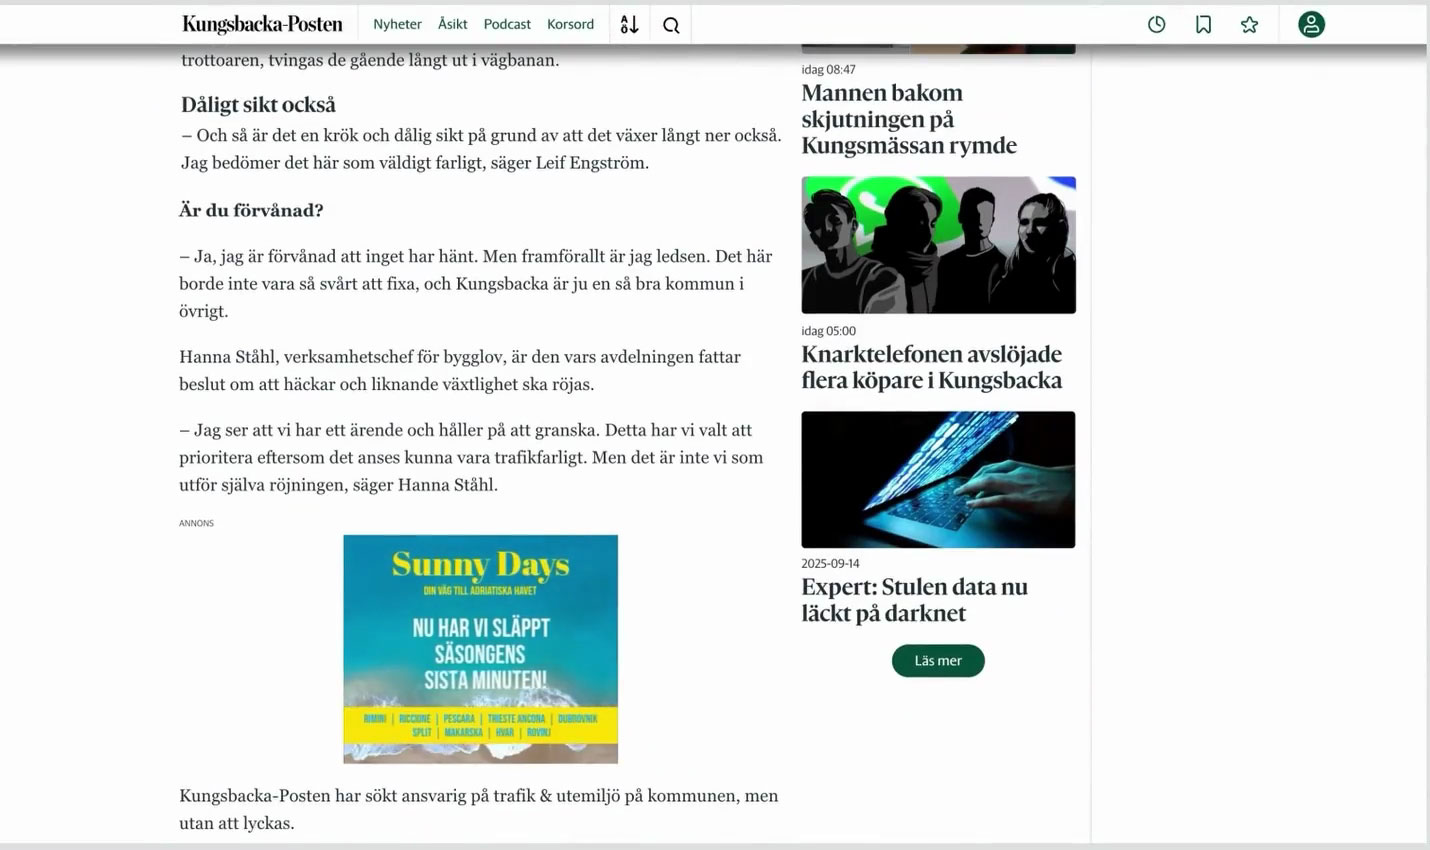Click the search magnifier icon
Image resolution: width=1430 pixels, height=850 pixels.
coord(671,25)
